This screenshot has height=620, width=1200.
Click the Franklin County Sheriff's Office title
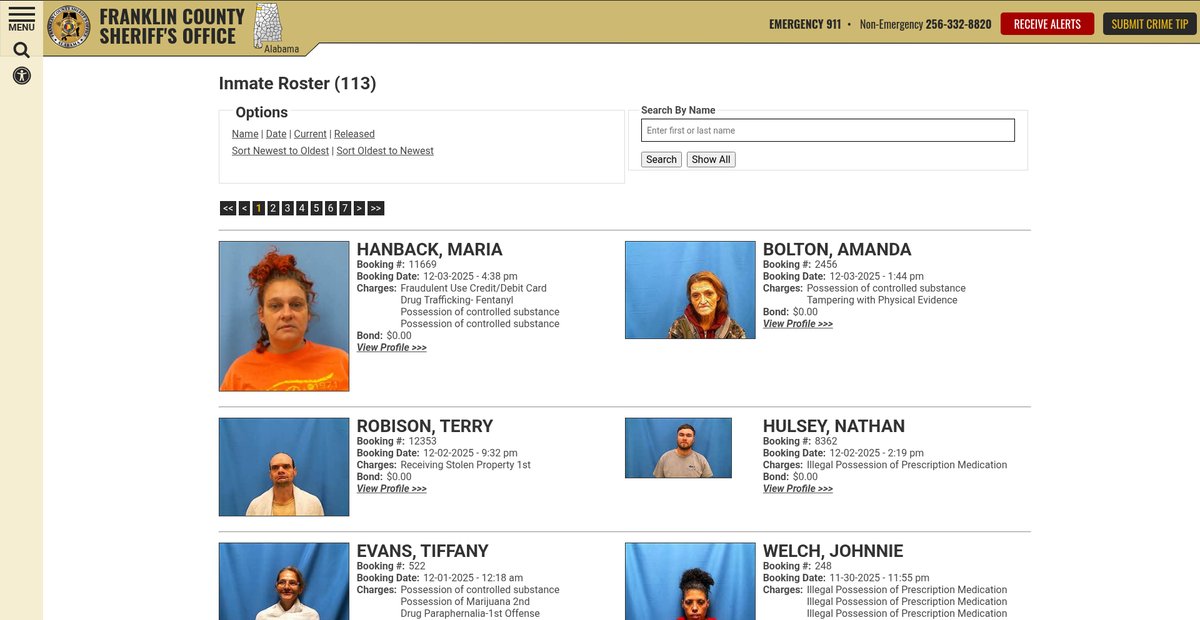172,26
